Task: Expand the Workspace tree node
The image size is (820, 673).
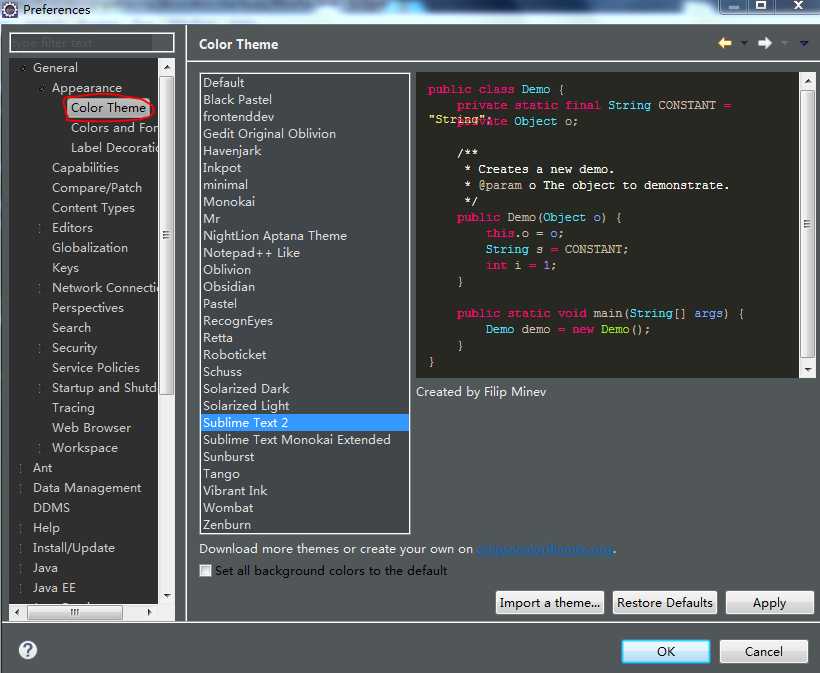Action: coord(39,448)
